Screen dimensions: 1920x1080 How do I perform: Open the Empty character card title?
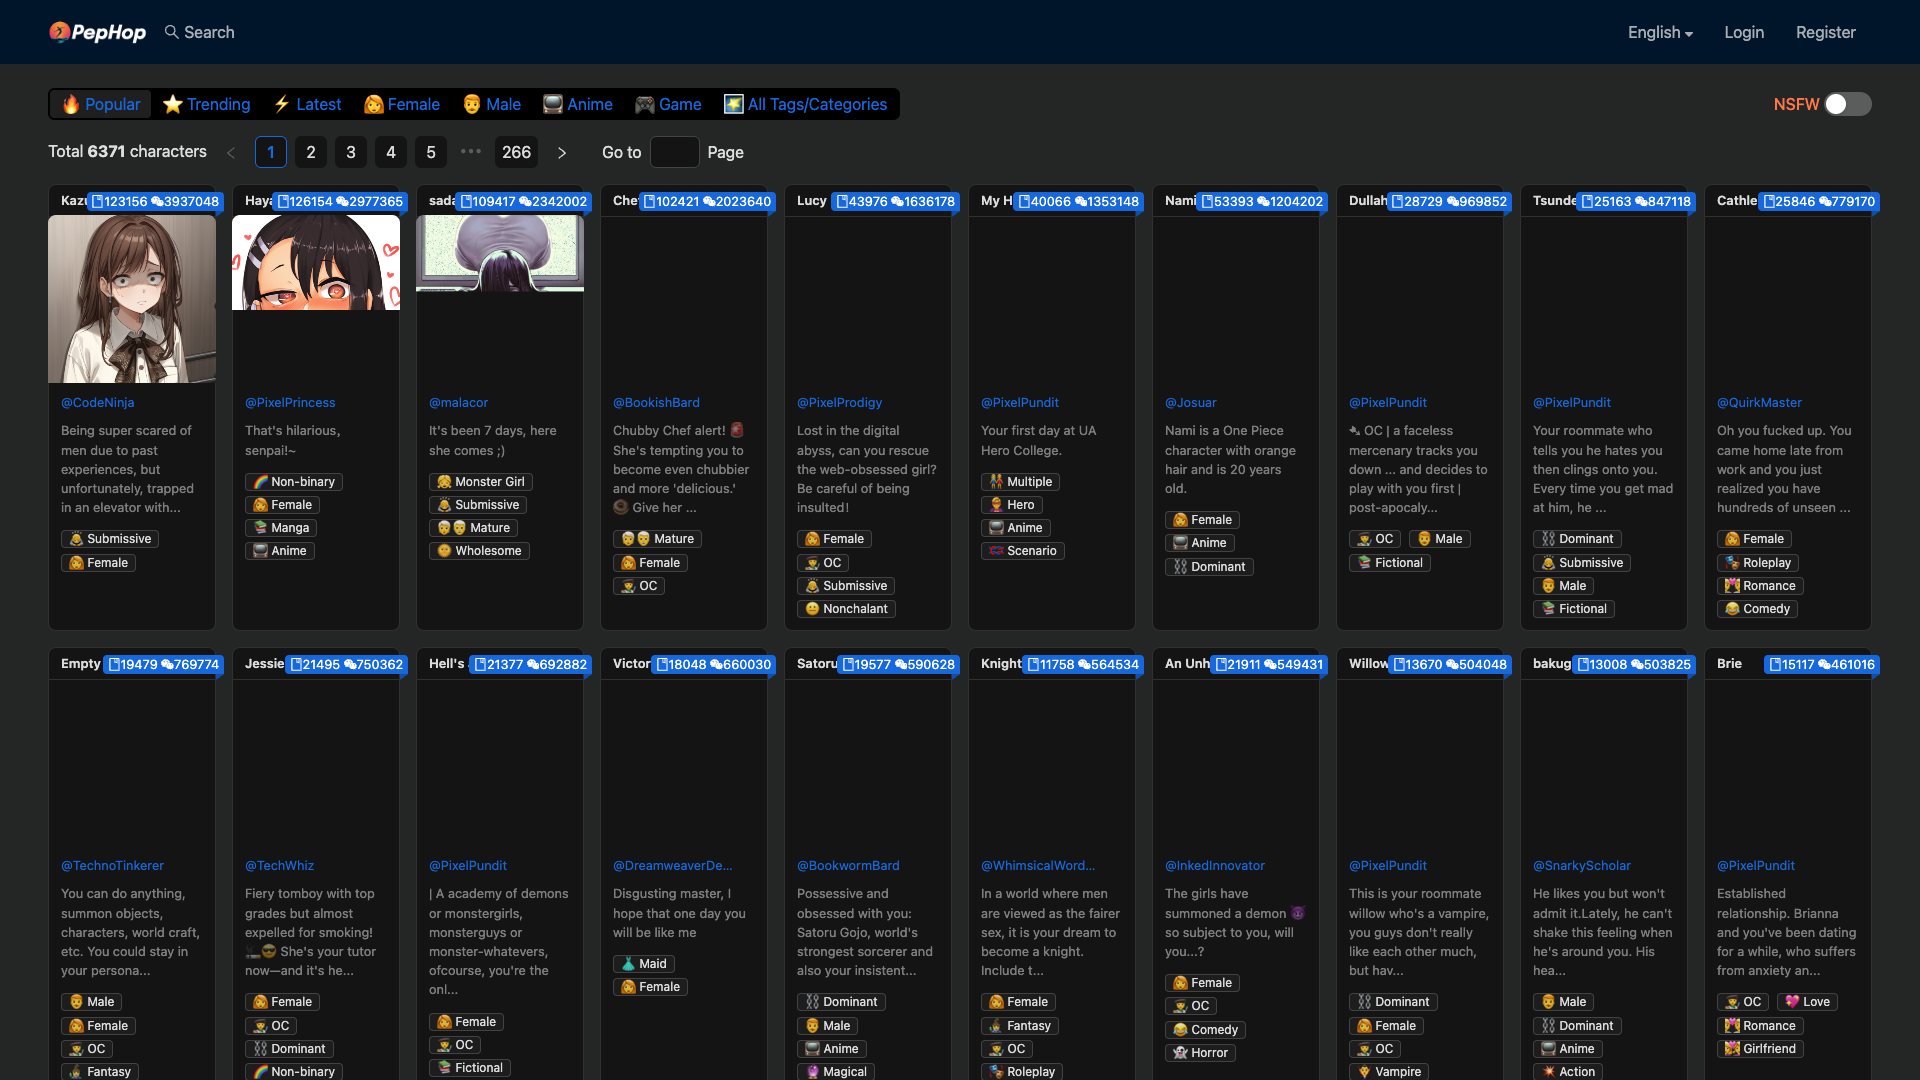click(x=81, y=664)
